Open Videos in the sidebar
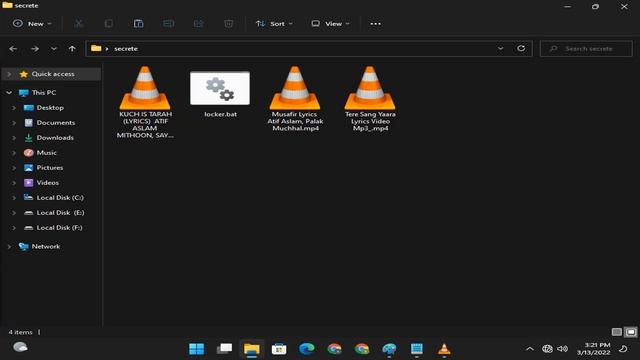This screenshot has width=640, height=360. point(47,183)
